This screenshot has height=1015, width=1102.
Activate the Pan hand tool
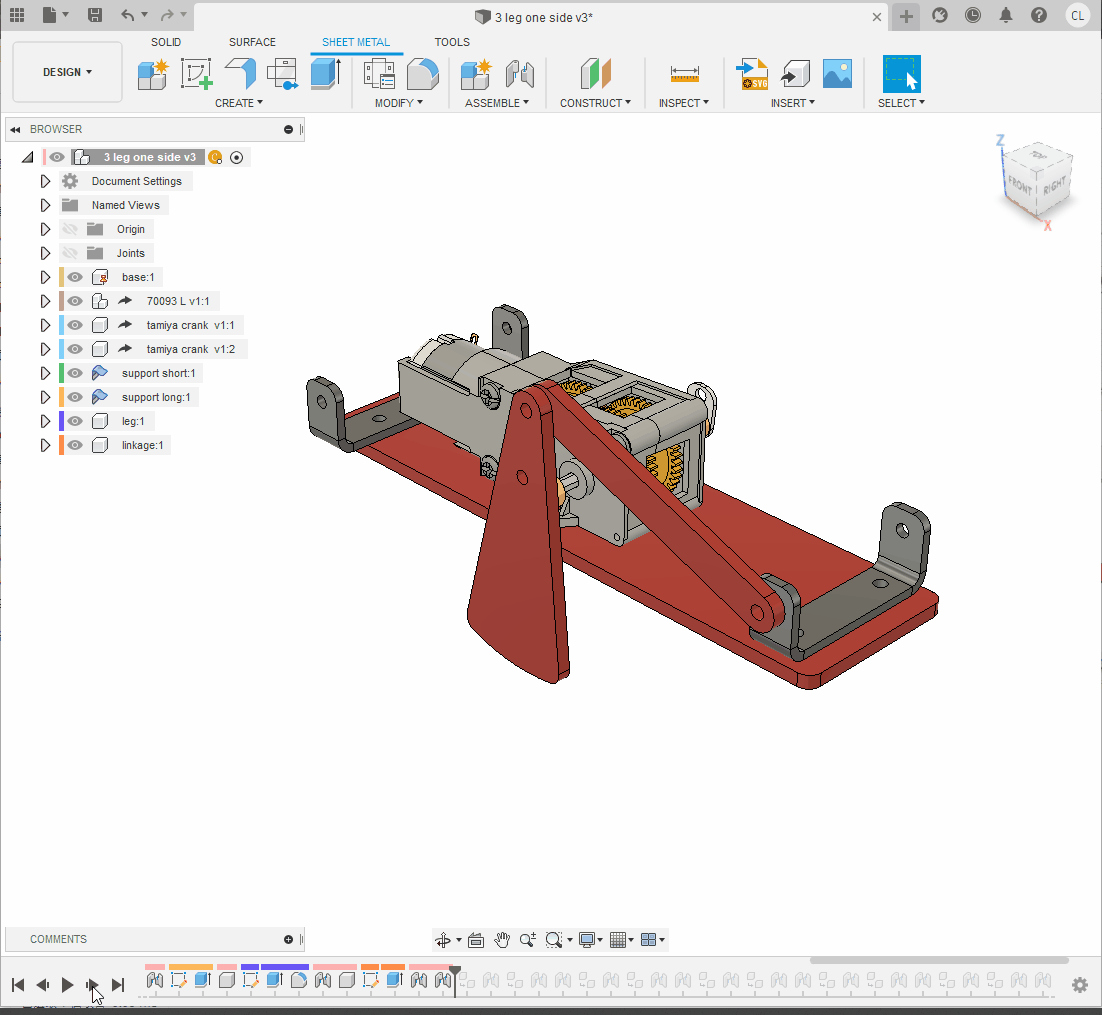click(502, 940)
